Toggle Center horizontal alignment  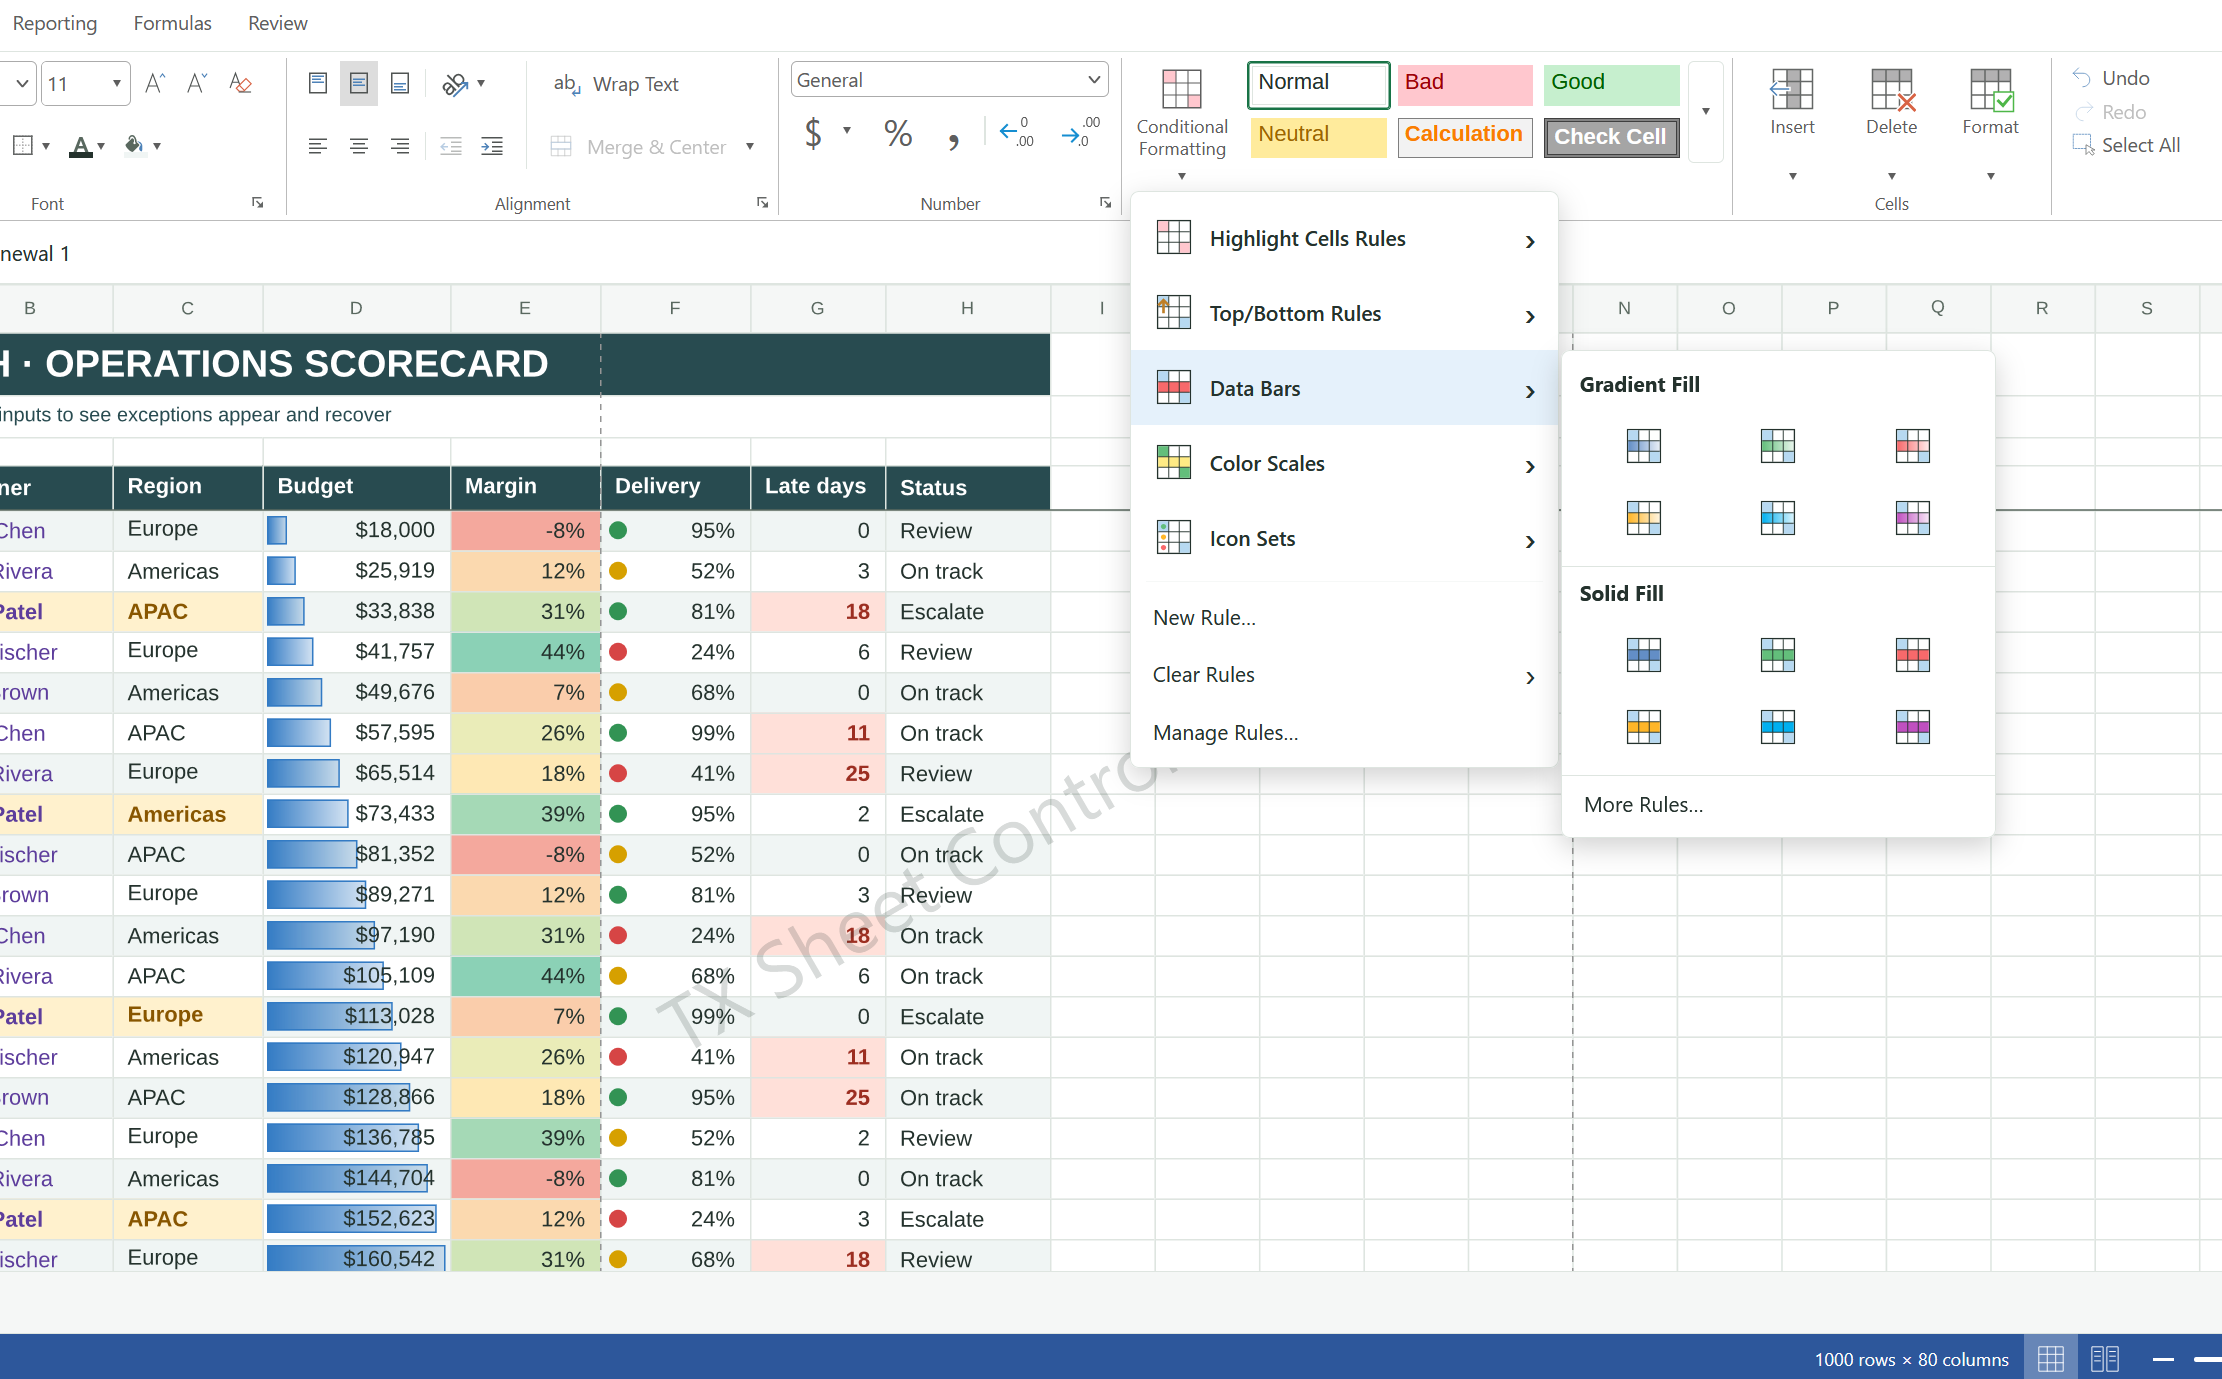(359, 147)
